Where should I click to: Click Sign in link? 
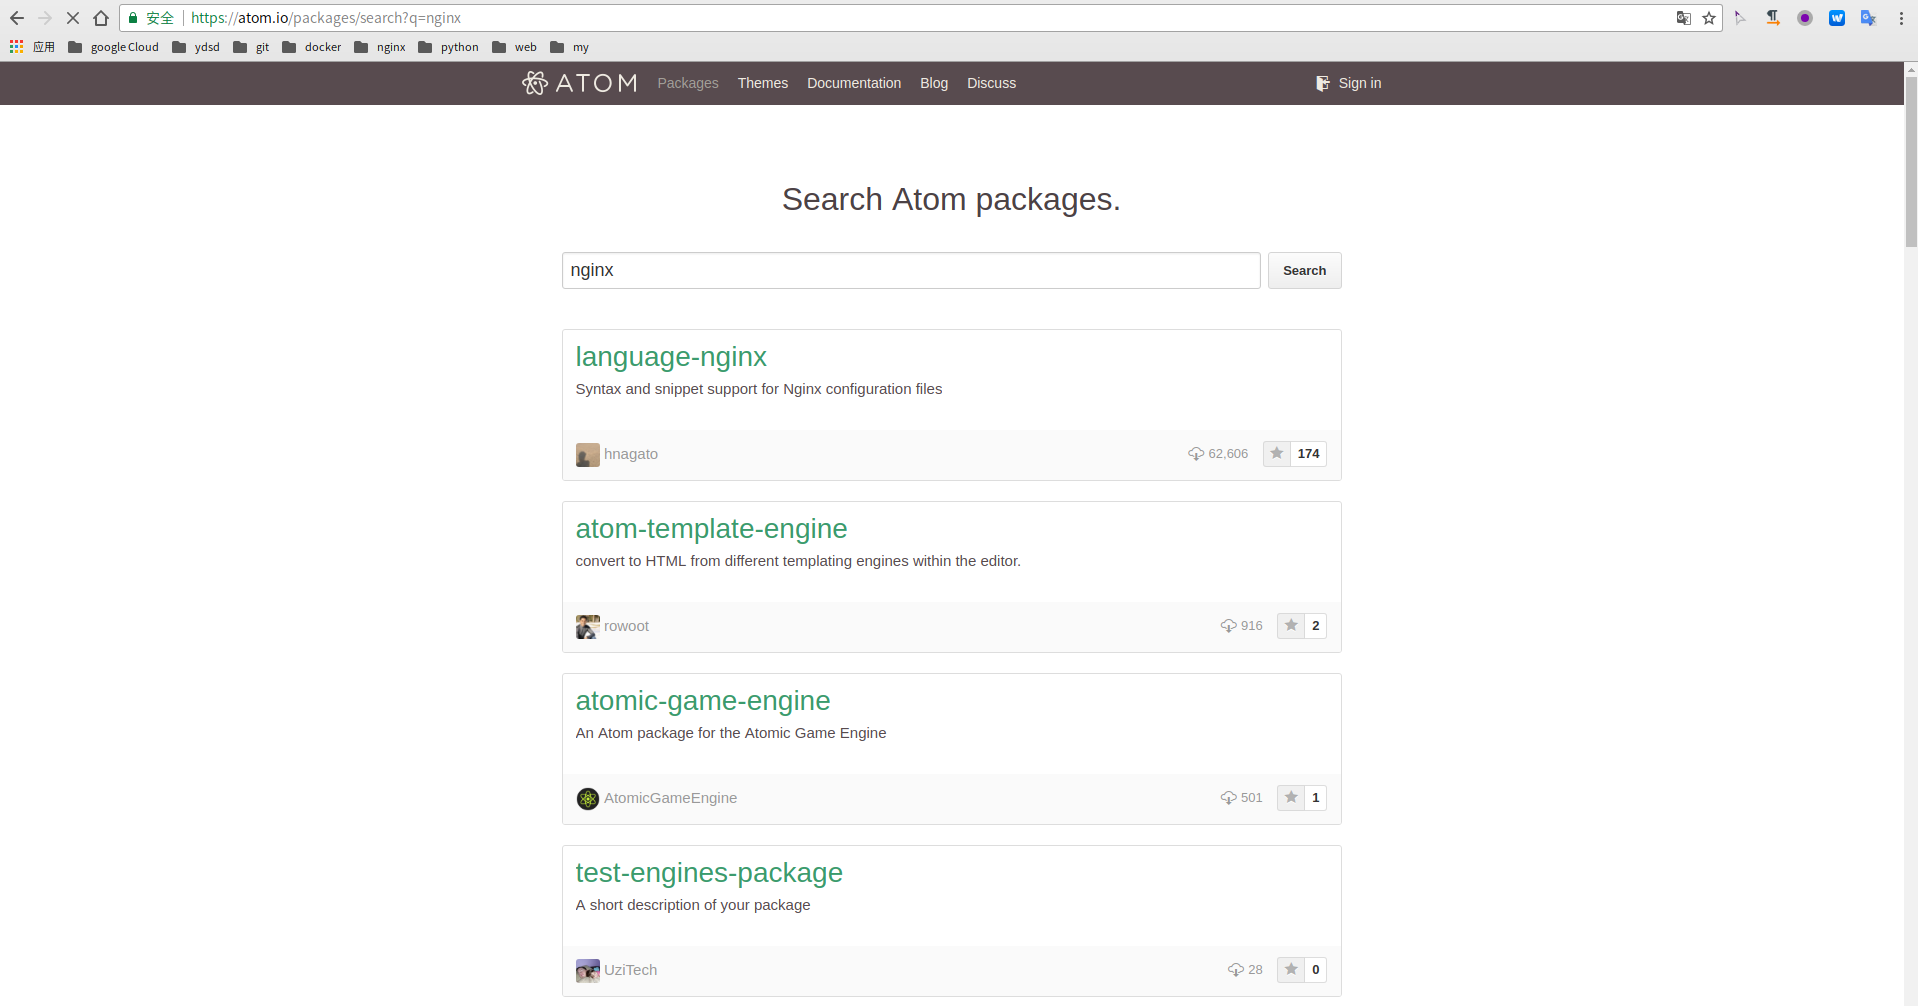(x=1349, y=83)
